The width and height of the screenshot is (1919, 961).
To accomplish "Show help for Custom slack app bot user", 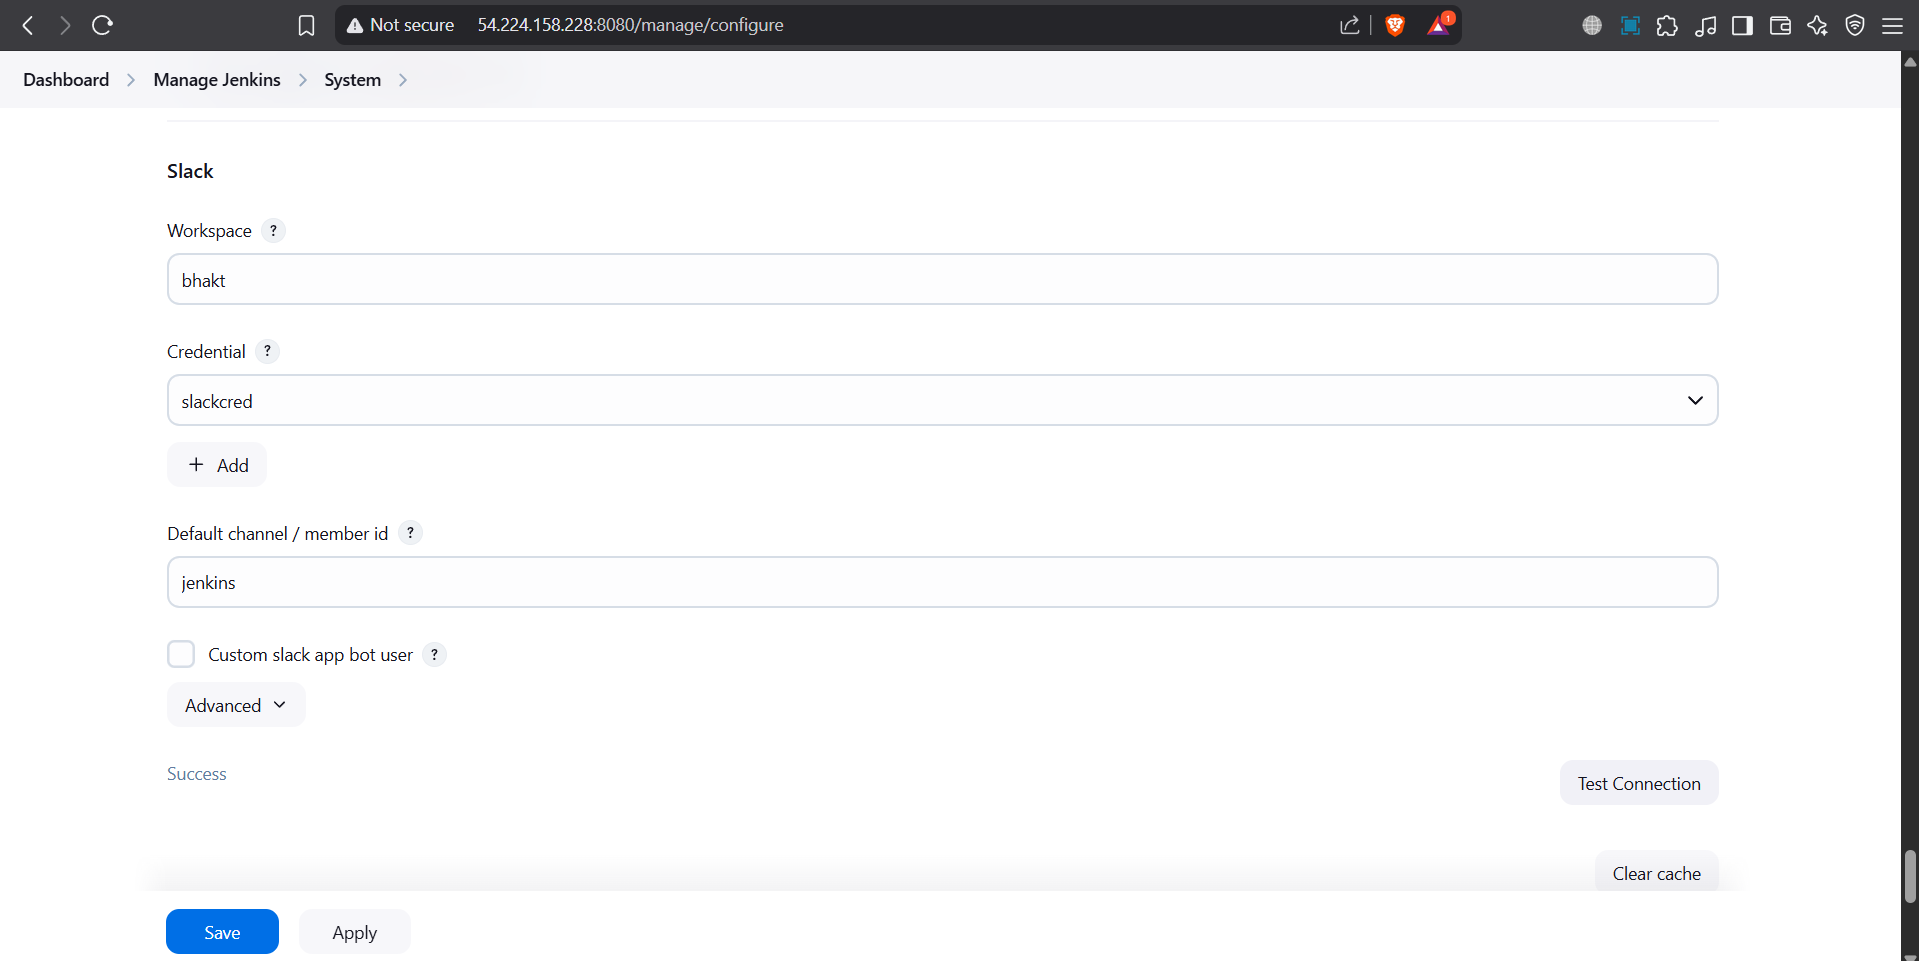I will [x=434, y=654].
